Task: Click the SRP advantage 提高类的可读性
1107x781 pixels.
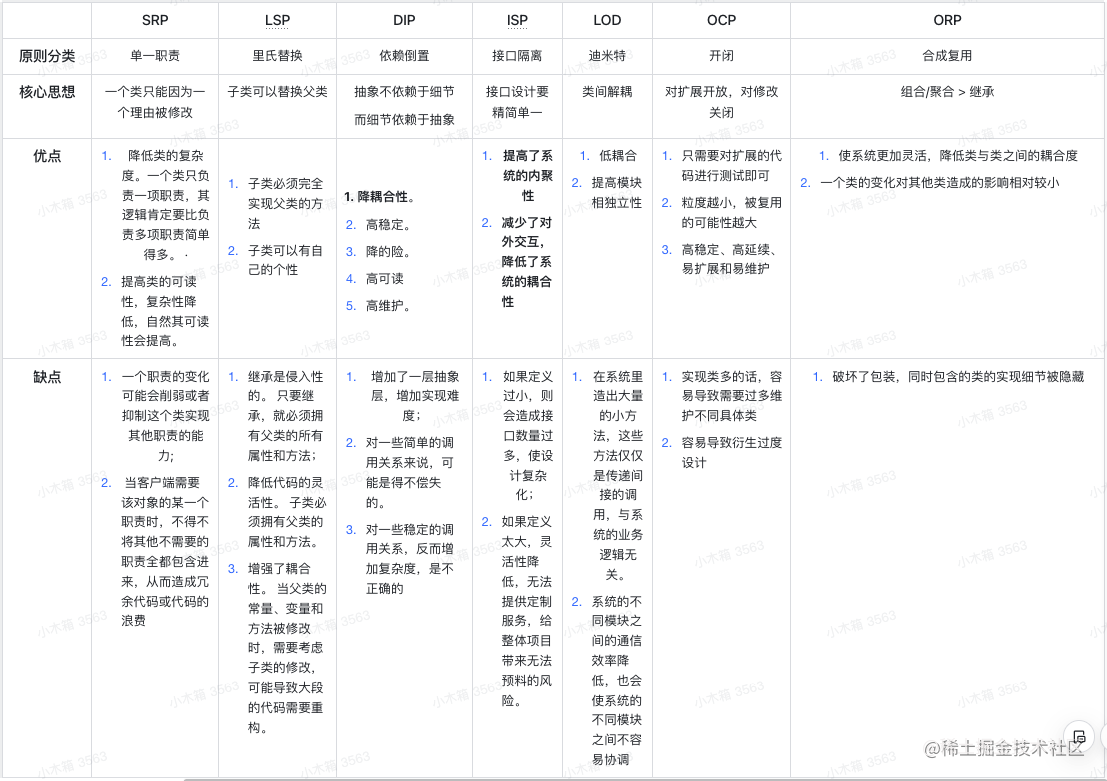Action: click(165, 311)
